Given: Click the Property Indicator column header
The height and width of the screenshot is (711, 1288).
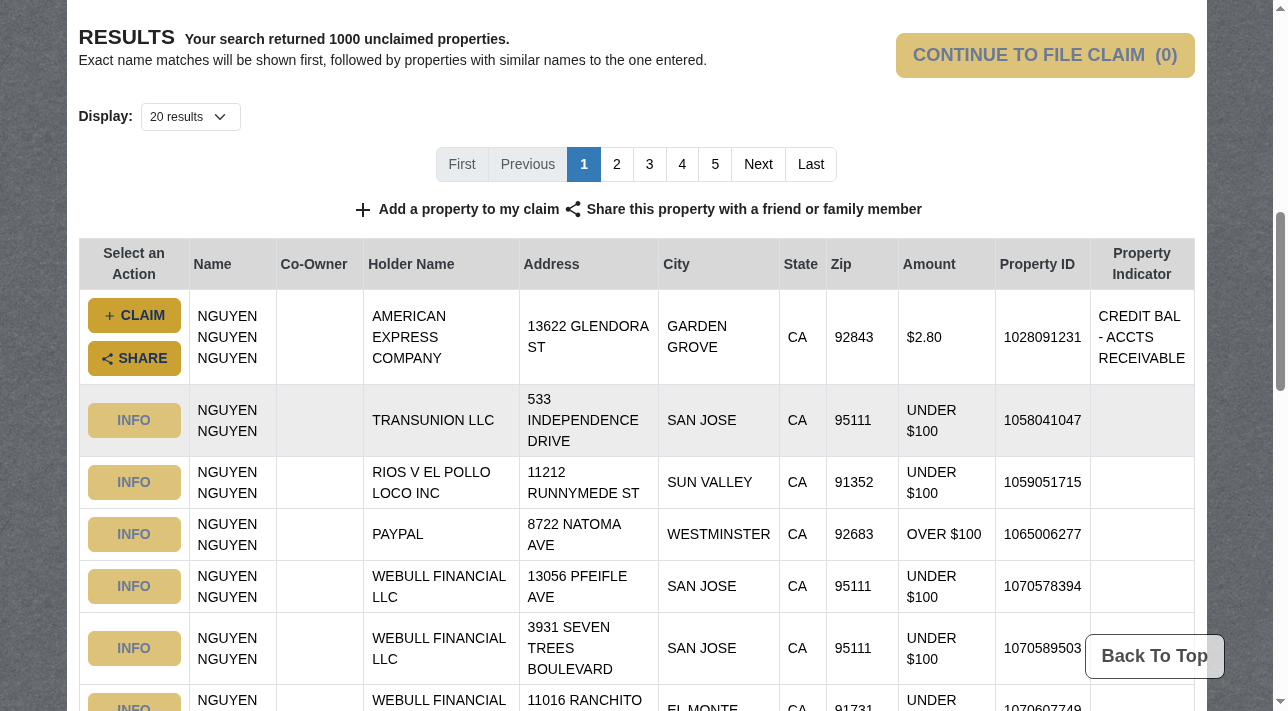Looking at the screenshot, I should click(1142, 264).
